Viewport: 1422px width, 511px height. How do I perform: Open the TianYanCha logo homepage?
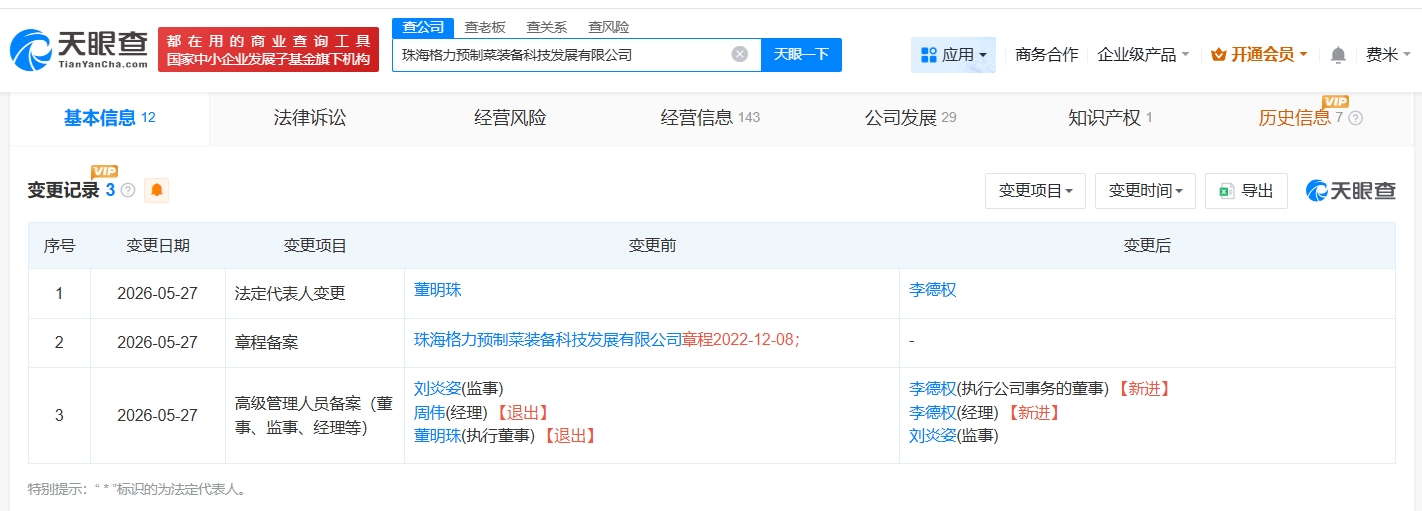79,48
